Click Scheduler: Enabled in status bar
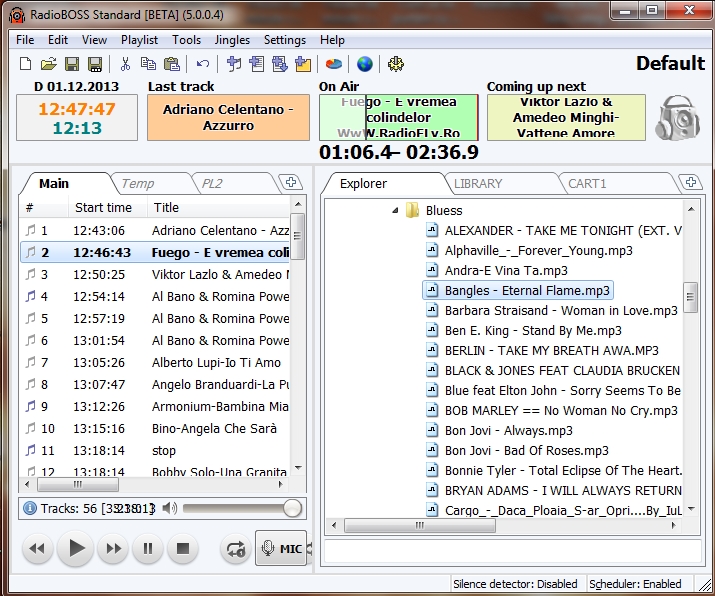The width and height of the screenshot is (715, 596). (x=635, y=584)
